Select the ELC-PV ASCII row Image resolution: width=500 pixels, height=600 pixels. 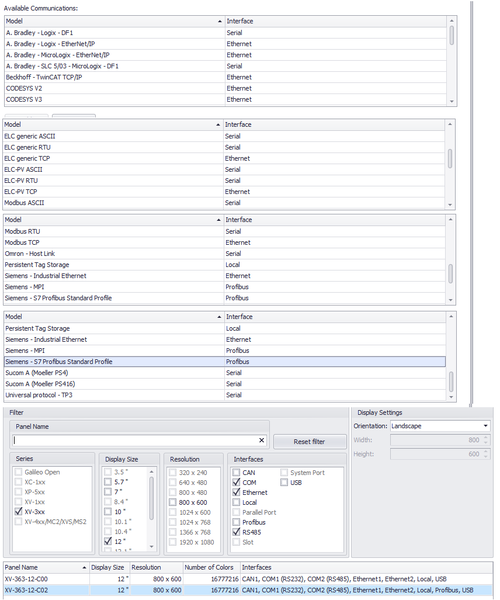tap(224, 170)
